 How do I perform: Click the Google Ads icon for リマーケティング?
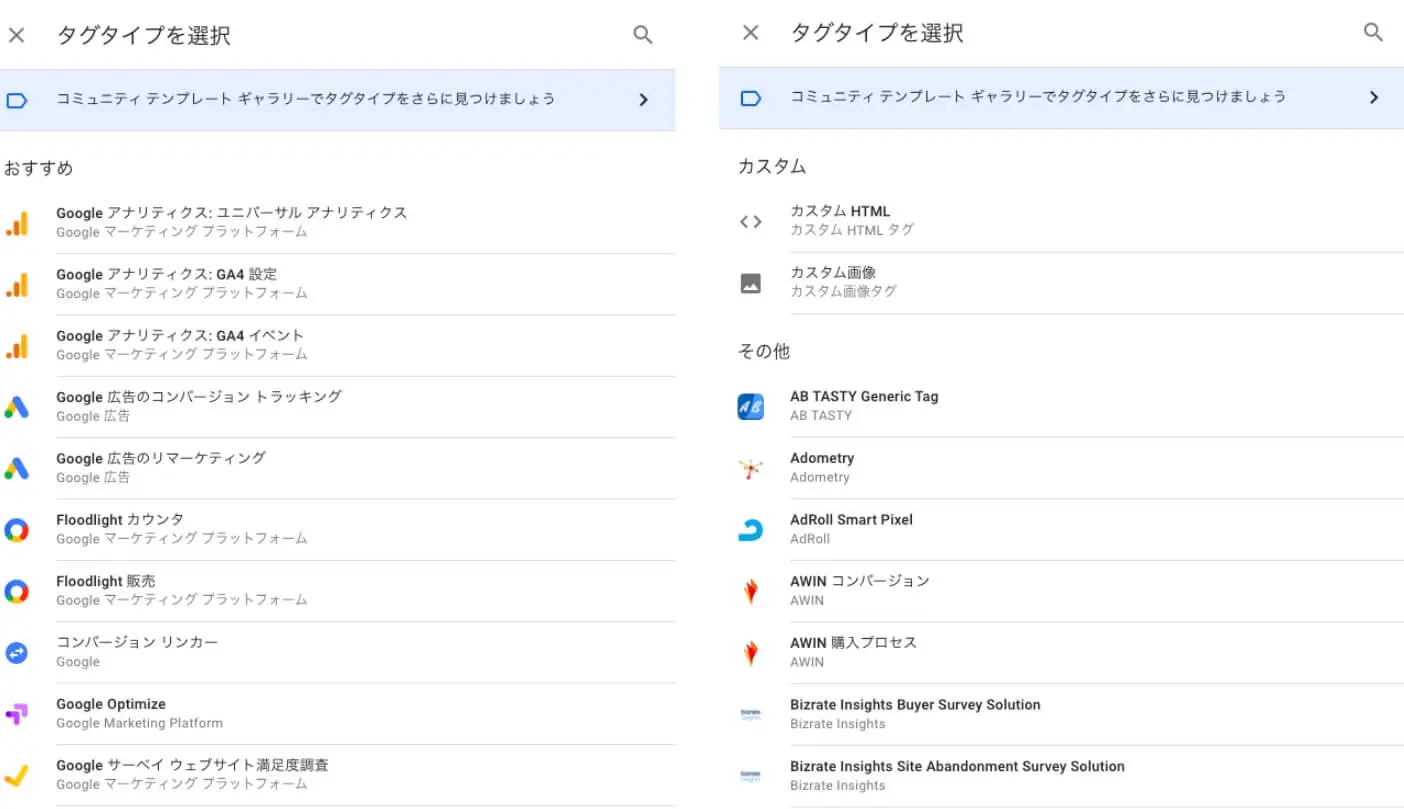(x=16, y=468)
